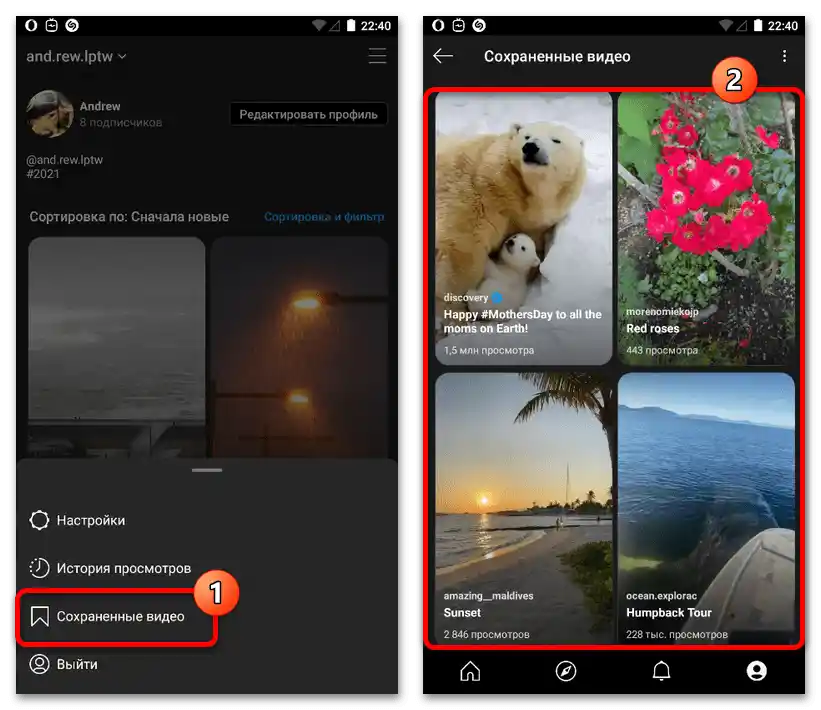Viewport: 821px width, 710px height.
Task: Tap the Редактировать профиль button
Action: (x=308, y=114)
